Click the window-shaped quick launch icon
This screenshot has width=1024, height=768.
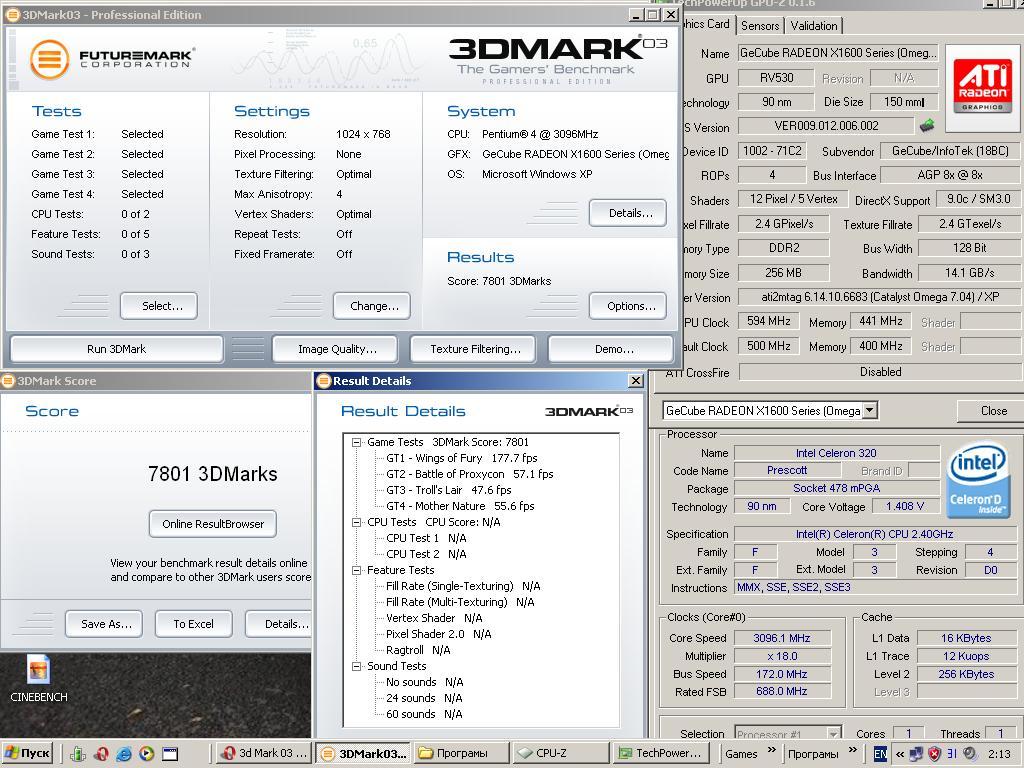click(170, 754)
